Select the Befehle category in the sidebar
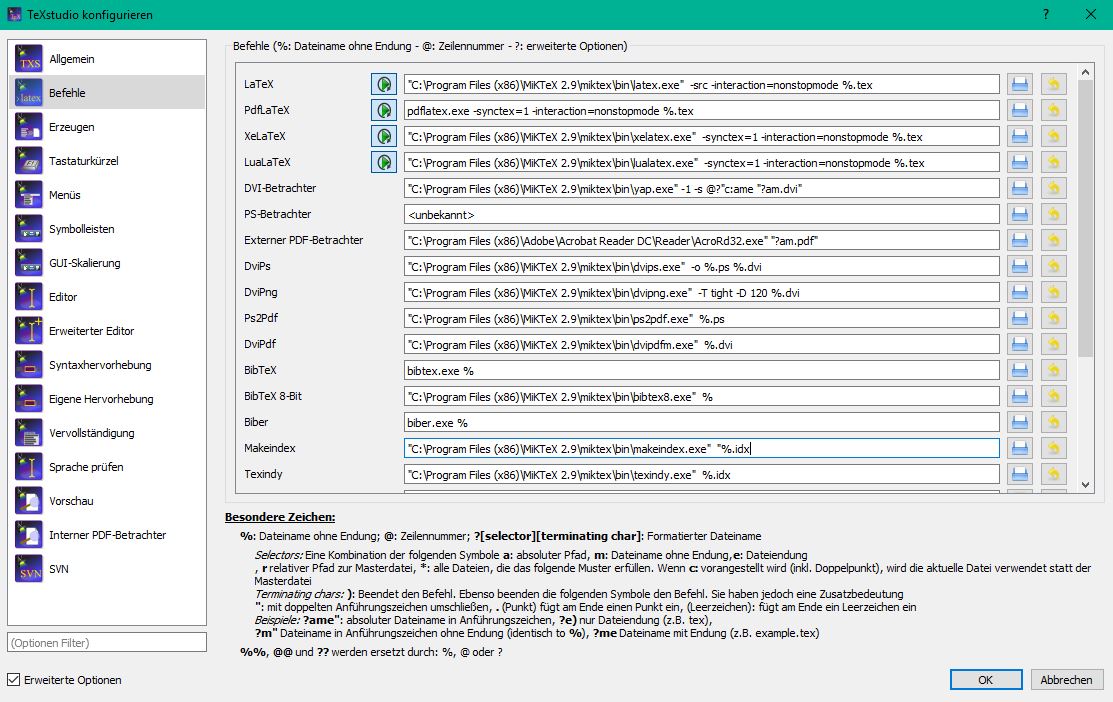 (107, 93)
